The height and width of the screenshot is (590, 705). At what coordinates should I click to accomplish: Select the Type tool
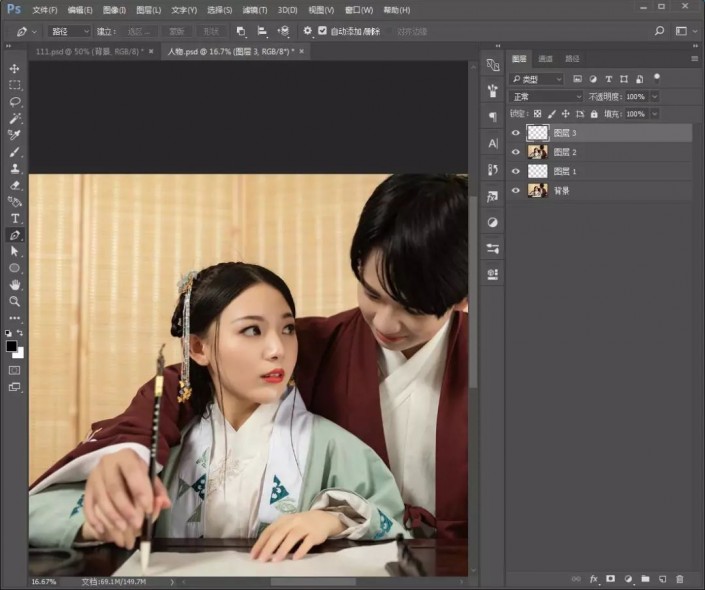(14, 219)
